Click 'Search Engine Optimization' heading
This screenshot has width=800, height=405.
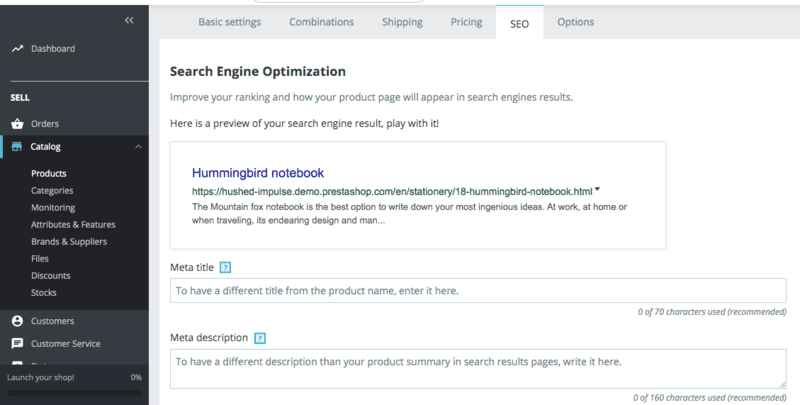(x=258, y=71)
